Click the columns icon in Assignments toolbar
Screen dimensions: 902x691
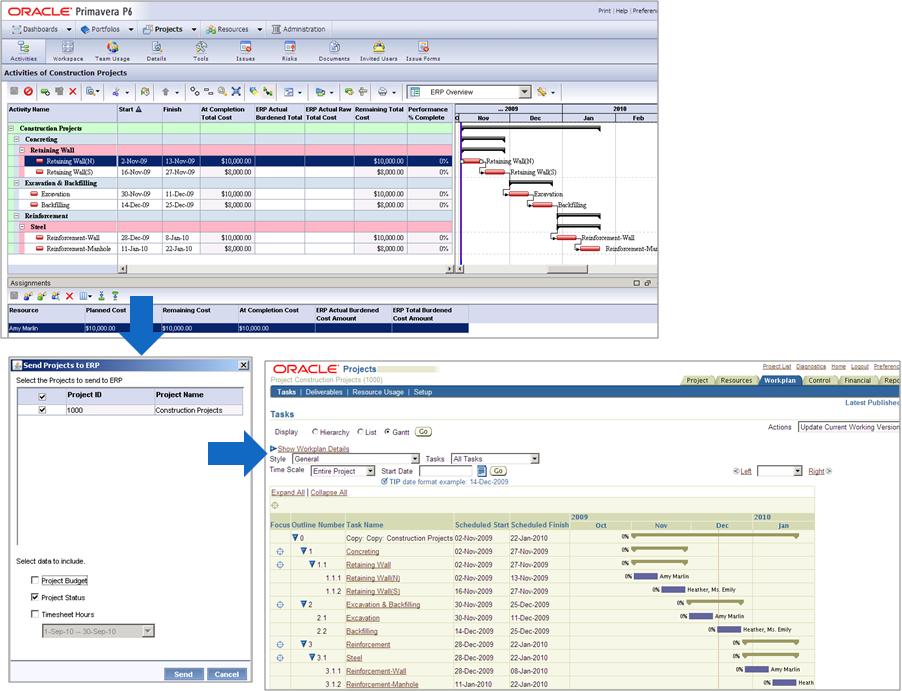click(84, 296)
